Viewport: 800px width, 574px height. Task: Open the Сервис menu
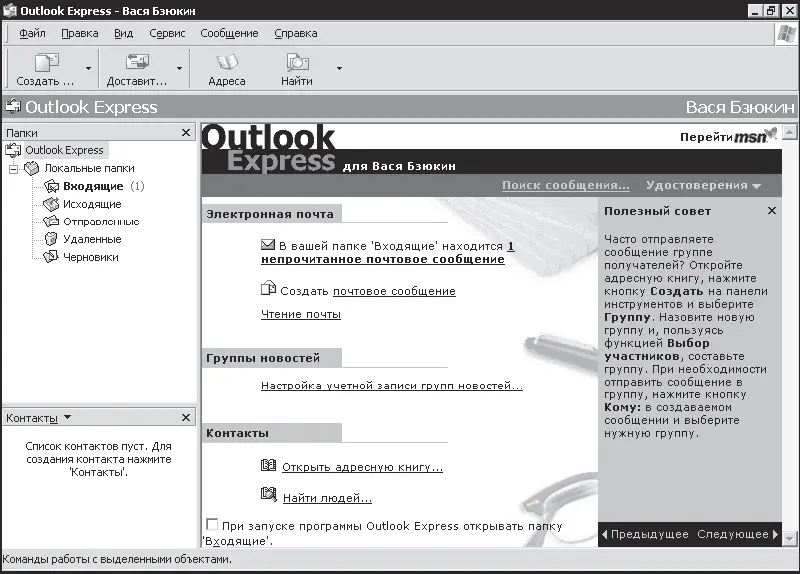167,33
